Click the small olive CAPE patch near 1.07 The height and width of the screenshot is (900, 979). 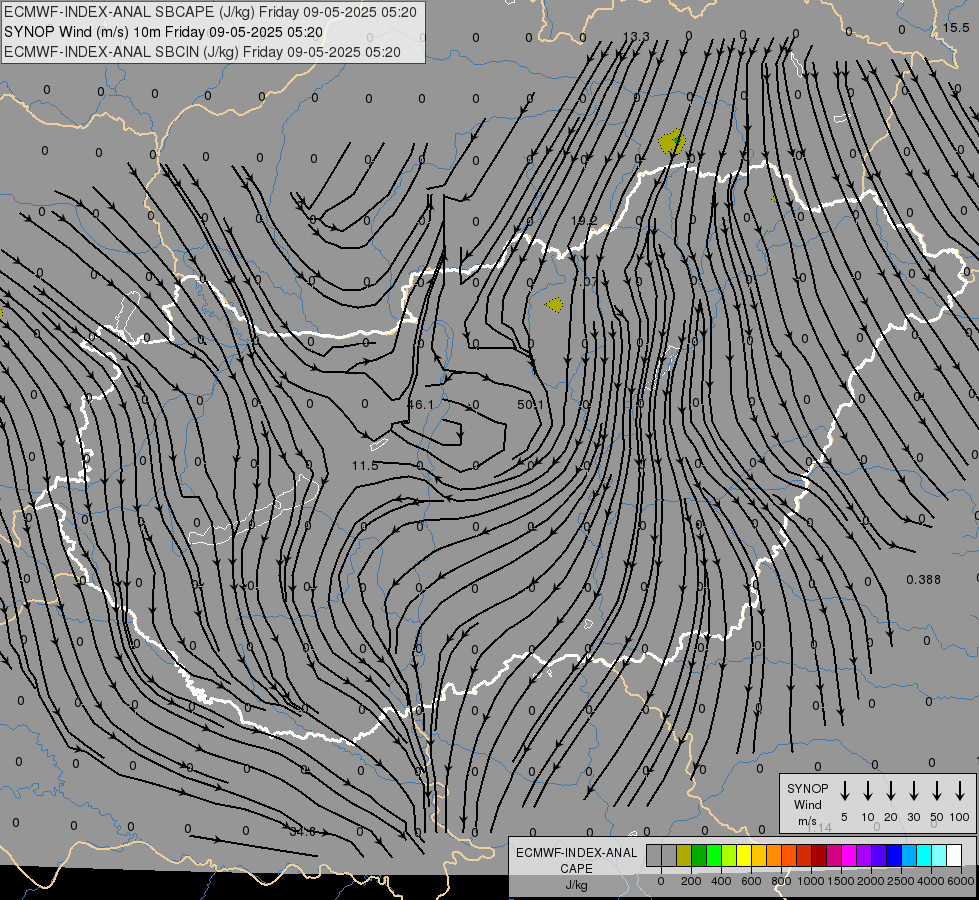click(554, 305)
